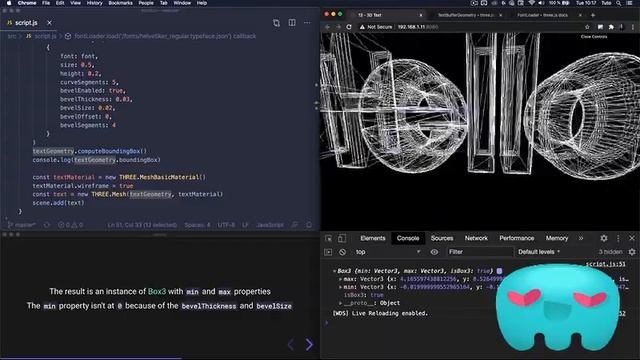Close the TextBufferGeometry browser tab
This screenshot has height=360, width=640.
pyautogui.click(x=500, y=15)
